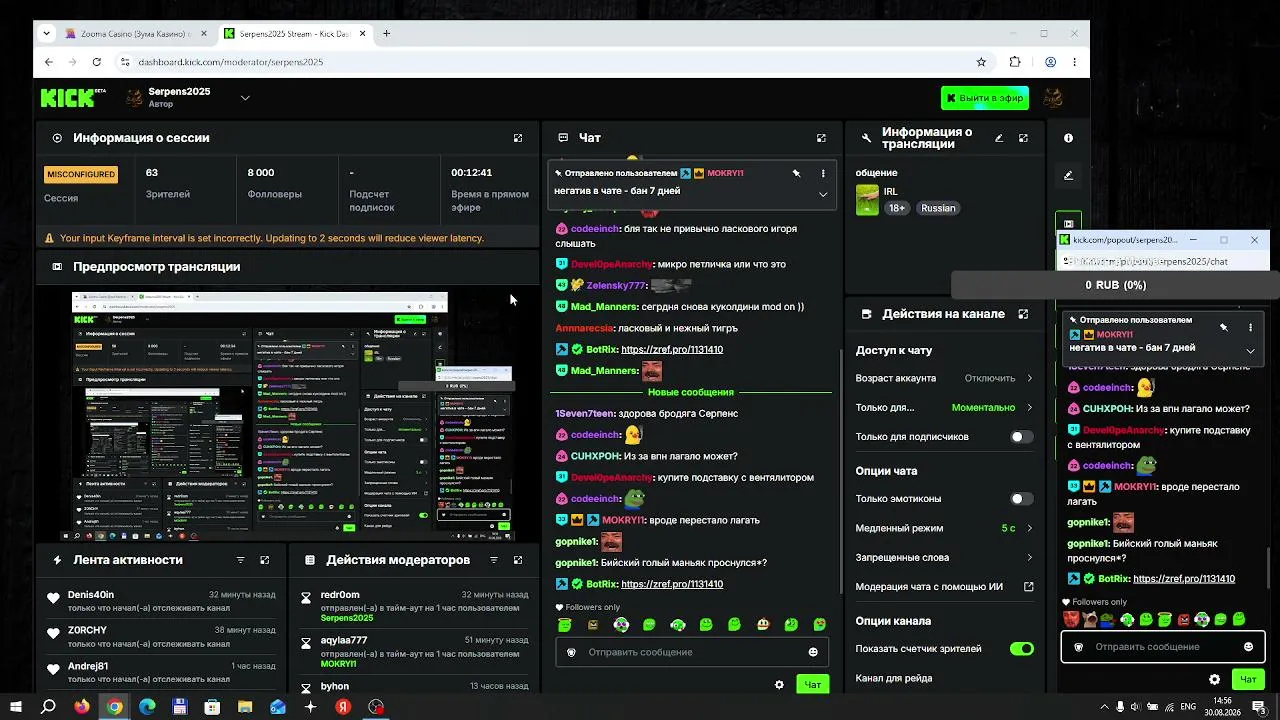This screenshot has width=1280, height=720.
Task: Open AI chat moderation external link
Action: 1029,587
